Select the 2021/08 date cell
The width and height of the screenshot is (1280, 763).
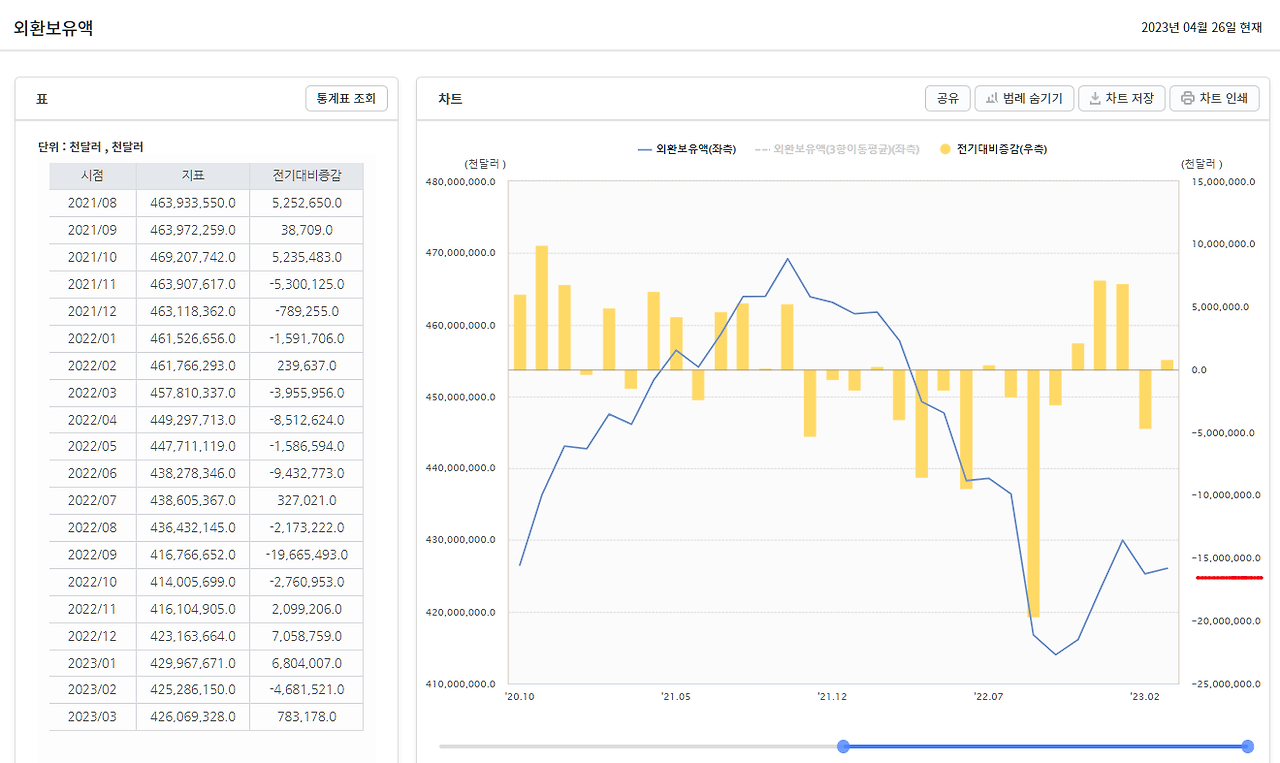coord(93,203)
